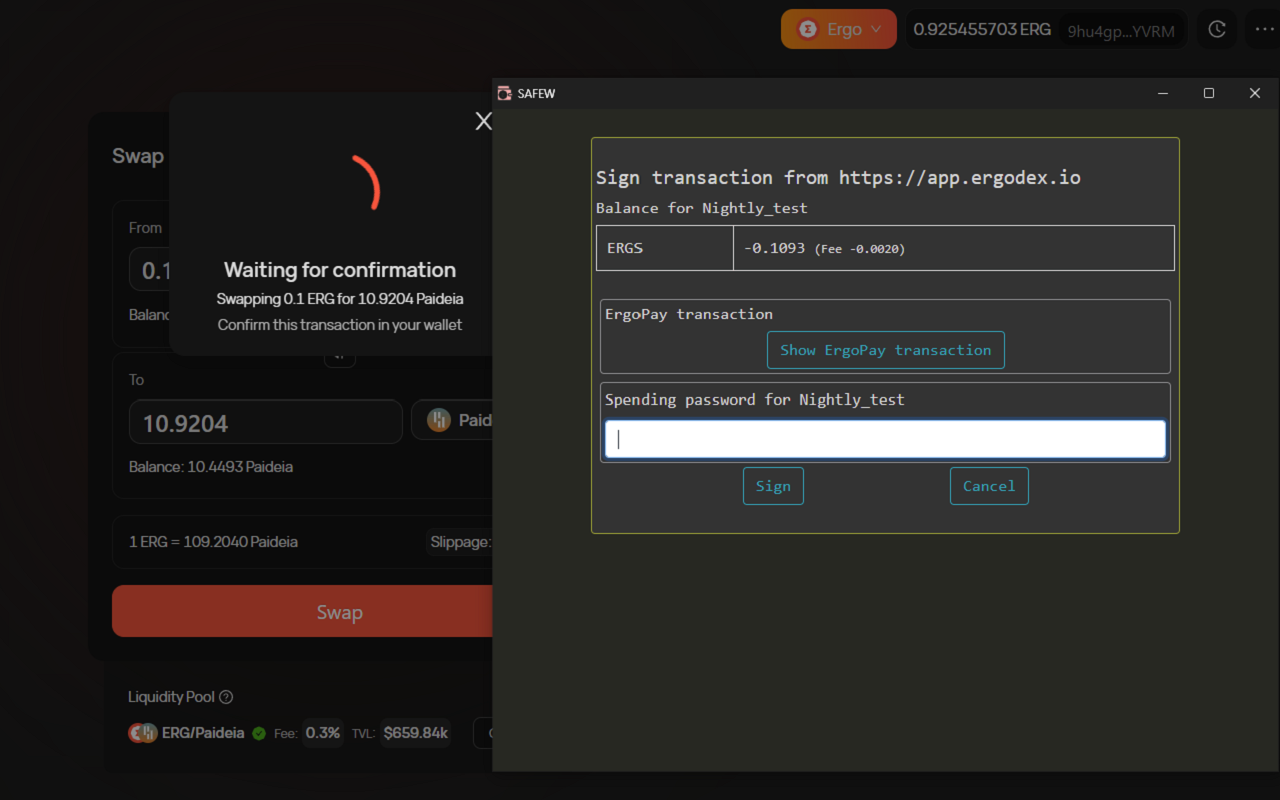
Task: Maximize the SAFEW window
Action: tap(1208, 93)
